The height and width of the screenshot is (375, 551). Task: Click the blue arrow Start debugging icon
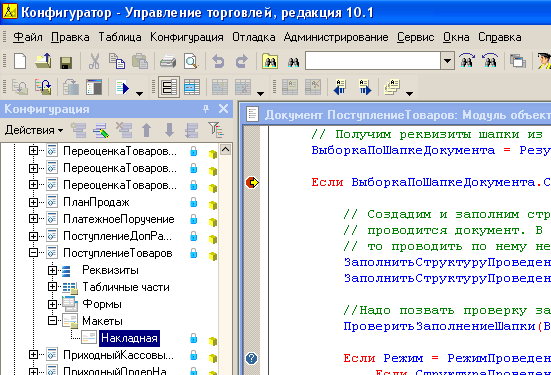(122, 87)
